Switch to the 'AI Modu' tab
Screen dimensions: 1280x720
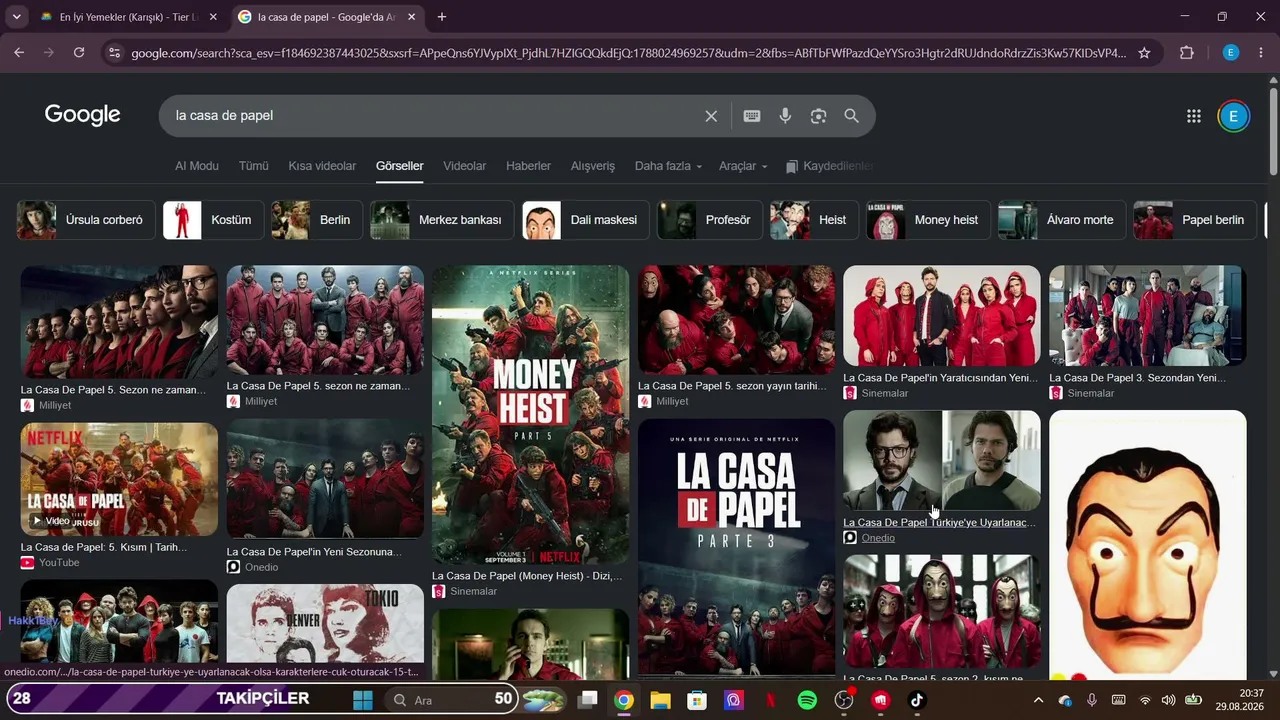[197, 166]
